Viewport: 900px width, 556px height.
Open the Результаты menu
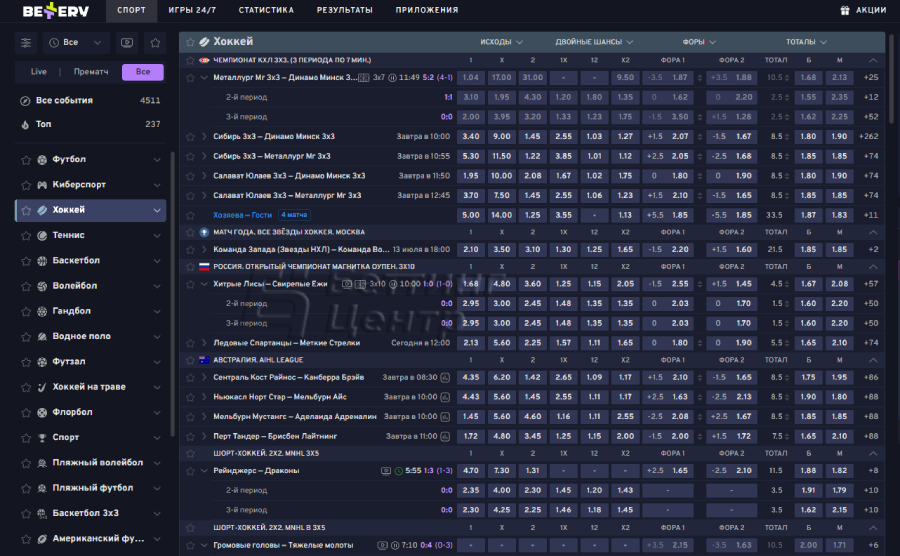[344, 10]
